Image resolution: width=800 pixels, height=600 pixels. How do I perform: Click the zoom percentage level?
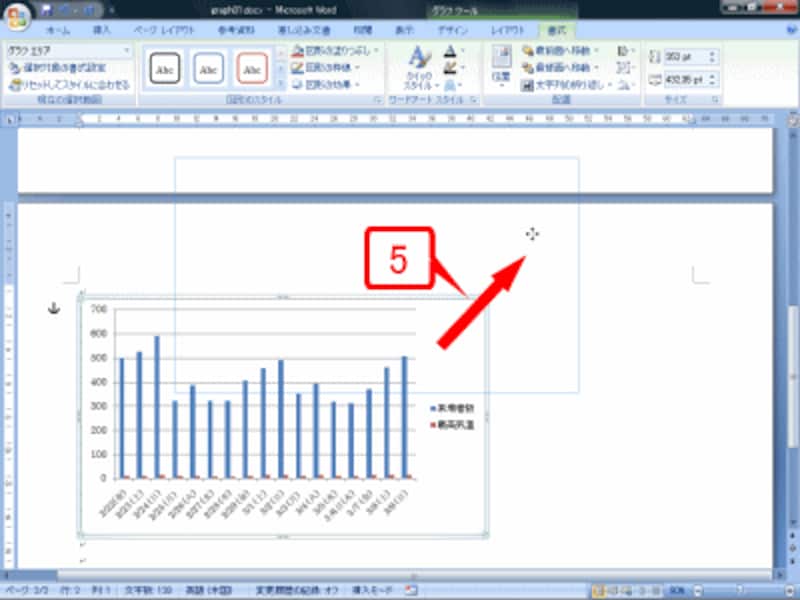(x=677, y=591)
